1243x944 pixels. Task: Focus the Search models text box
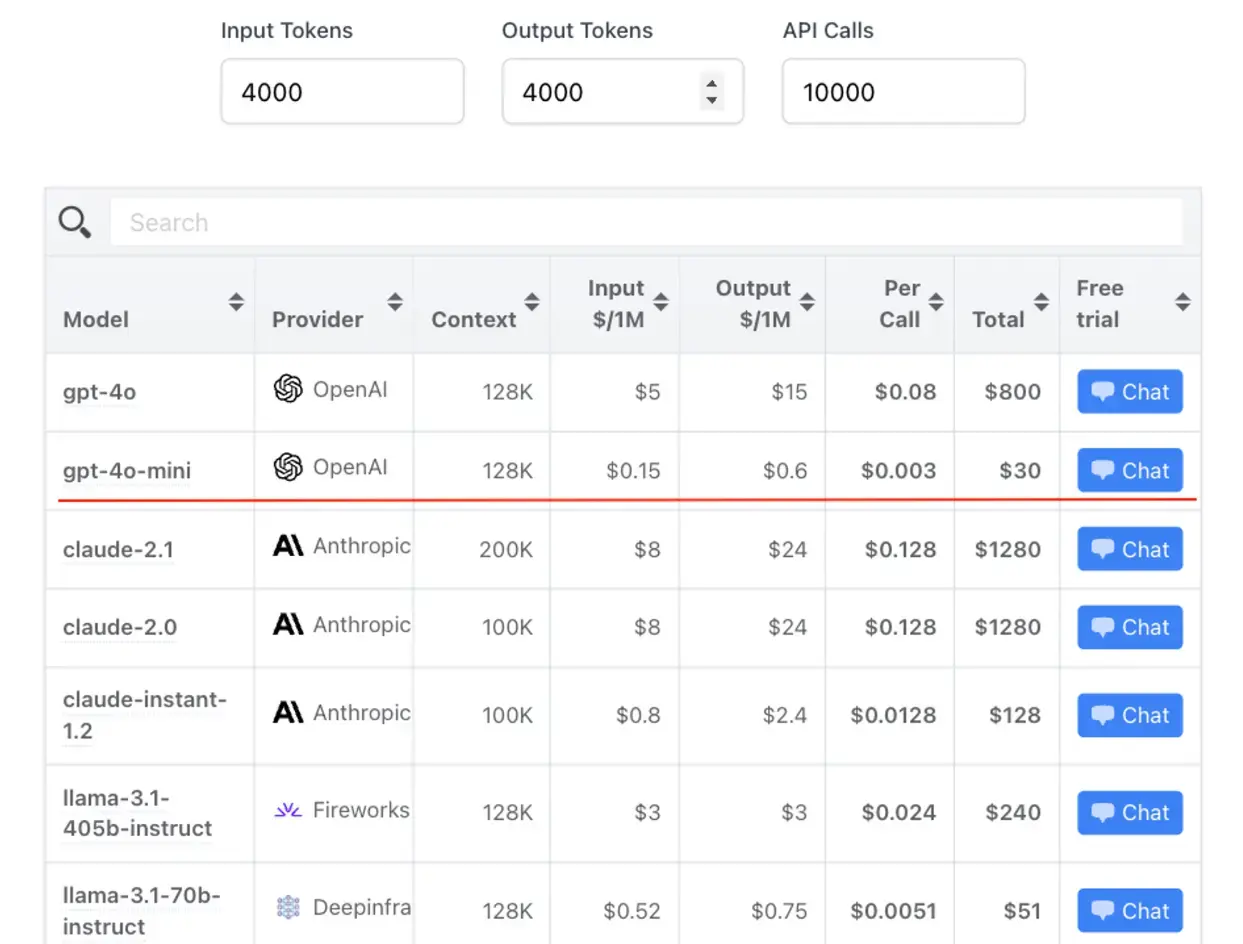coord(646,222)
